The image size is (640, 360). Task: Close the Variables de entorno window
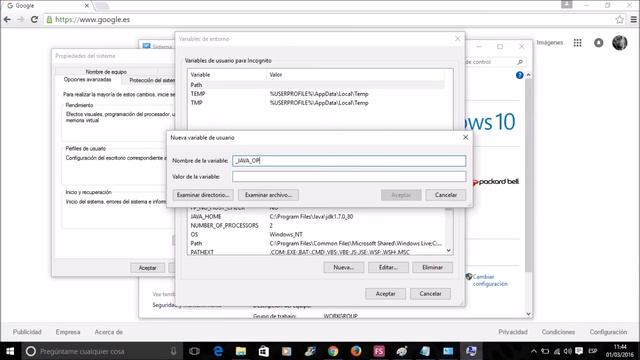tap(457, 38)
